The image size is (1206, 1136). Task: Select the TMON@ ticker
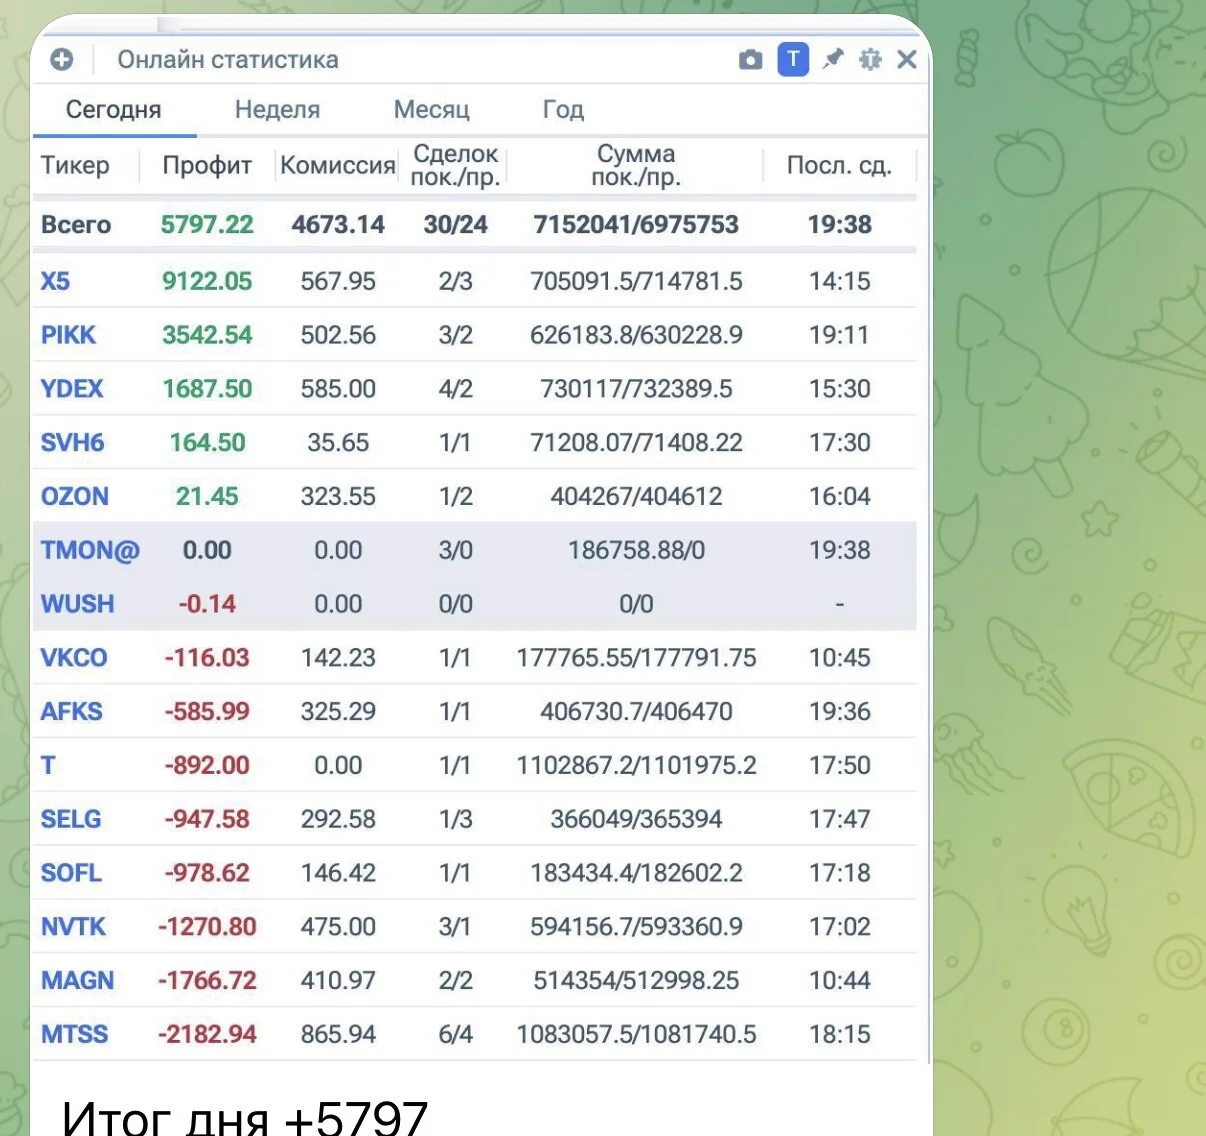click(x=90, y=550)
